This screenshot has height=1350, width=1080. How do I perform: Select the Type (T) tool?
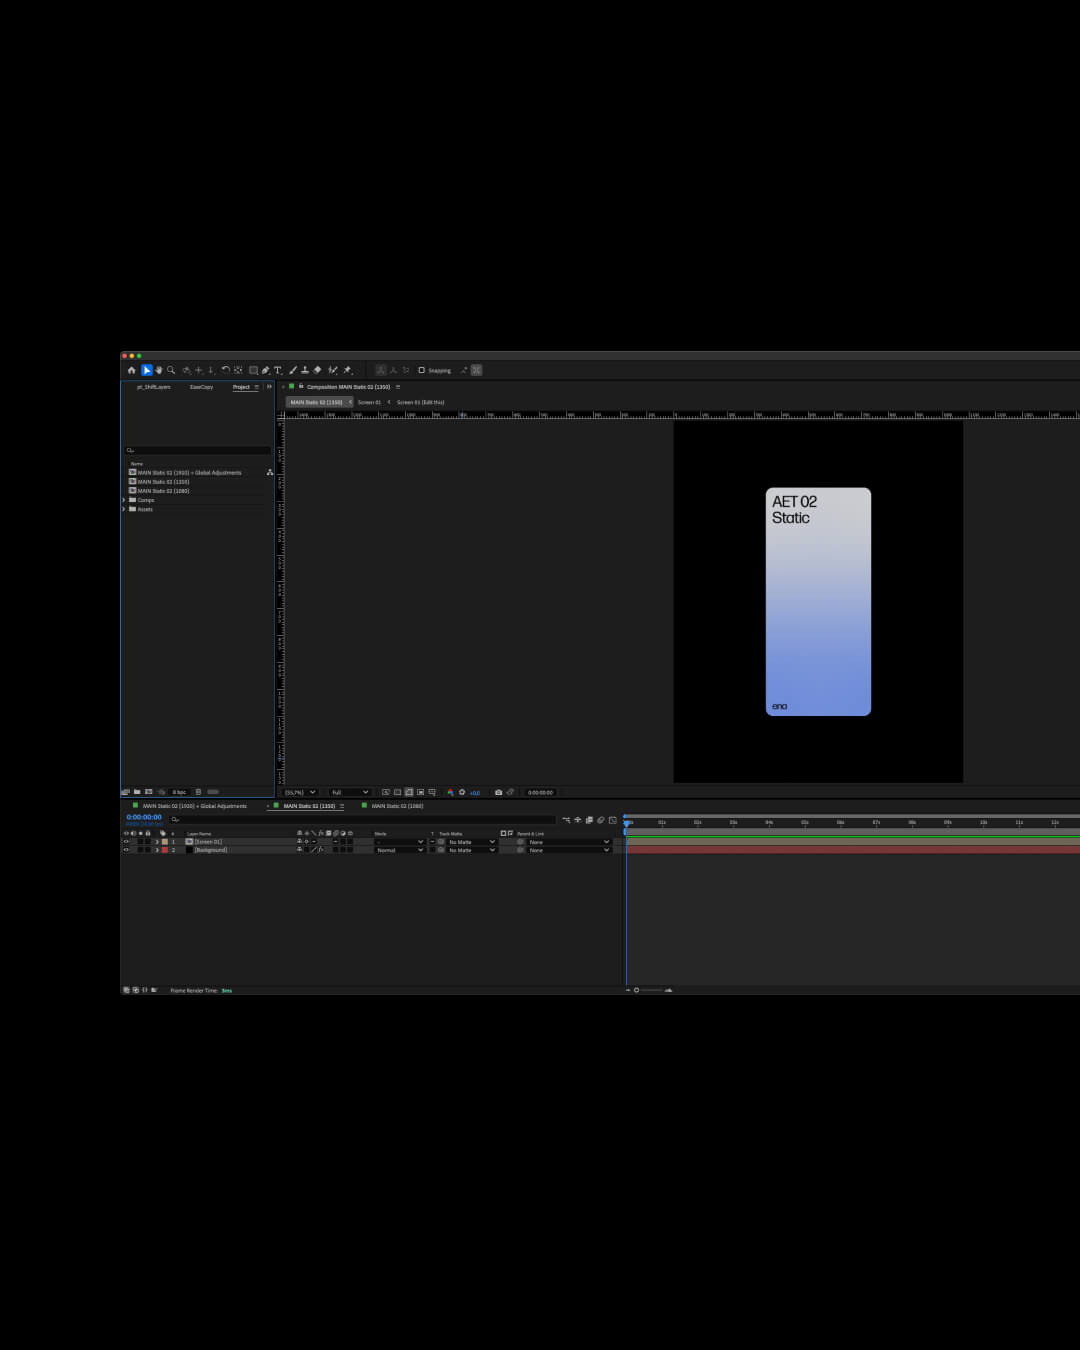tap(277, 370)
